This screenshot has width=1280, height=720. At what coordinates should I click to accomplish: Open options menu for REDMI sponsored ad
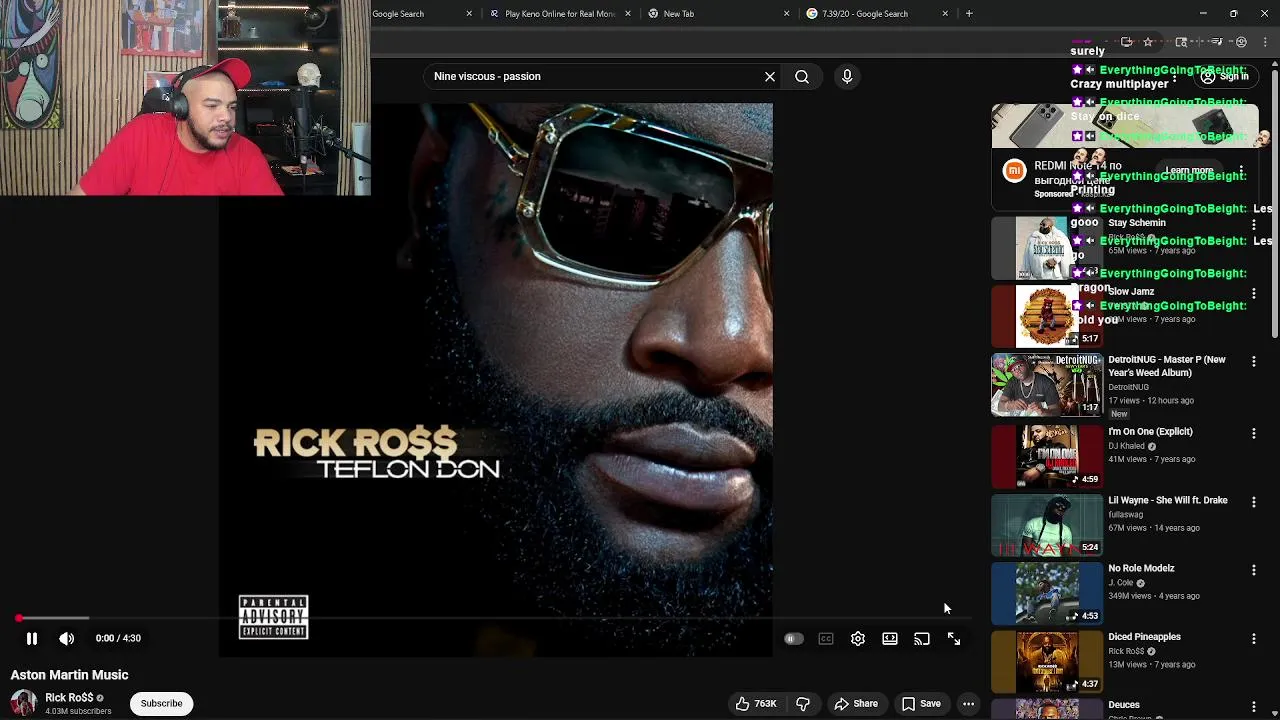coord(1241,171)
